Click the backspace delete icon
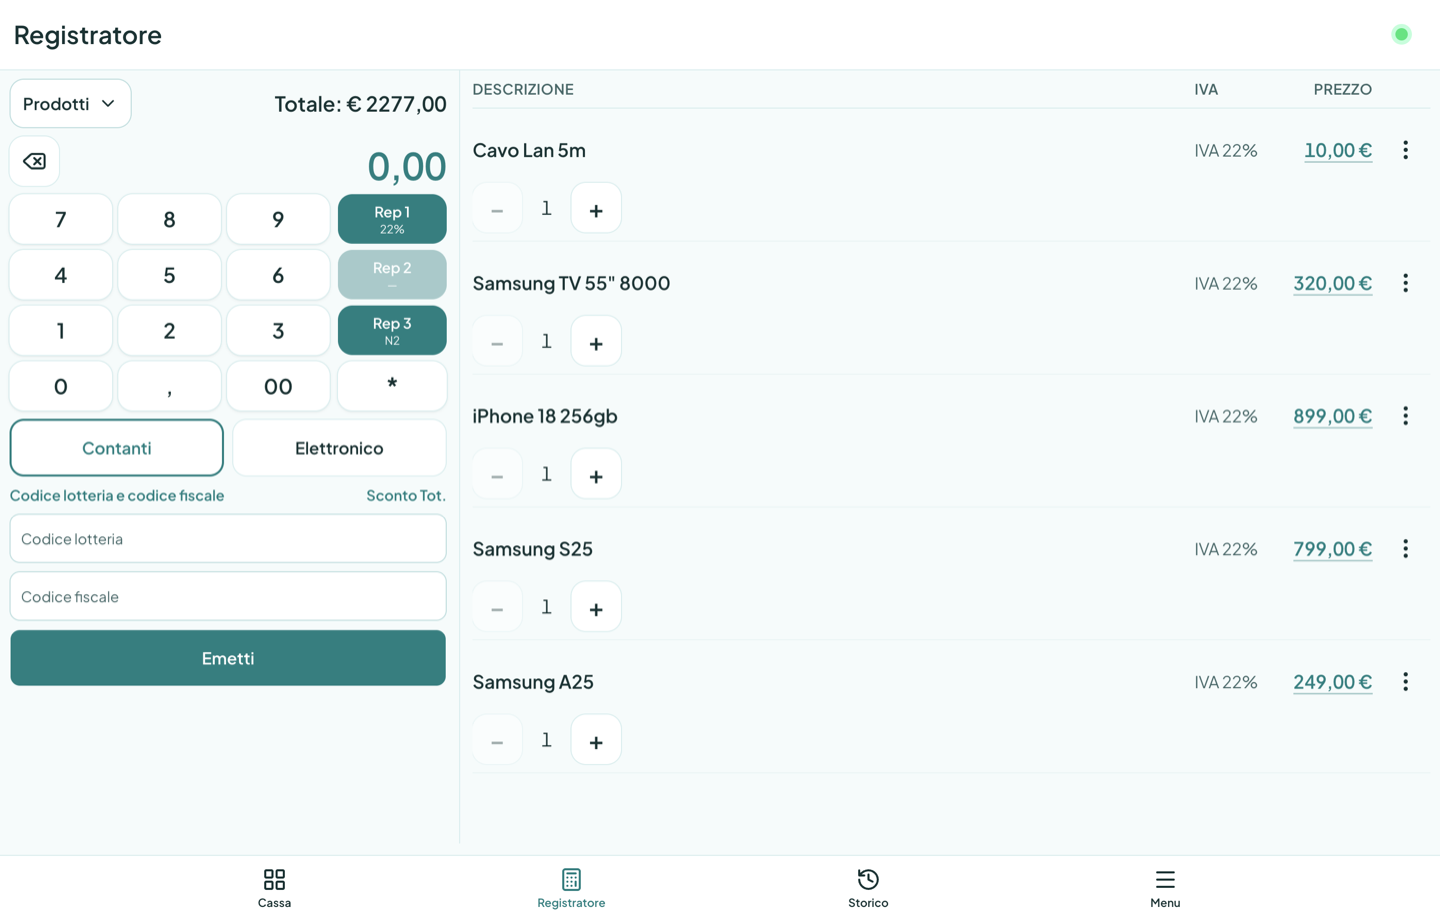The width and height of the screenshot is (1440, 917). pyautogui.click(x=34, y=161)
